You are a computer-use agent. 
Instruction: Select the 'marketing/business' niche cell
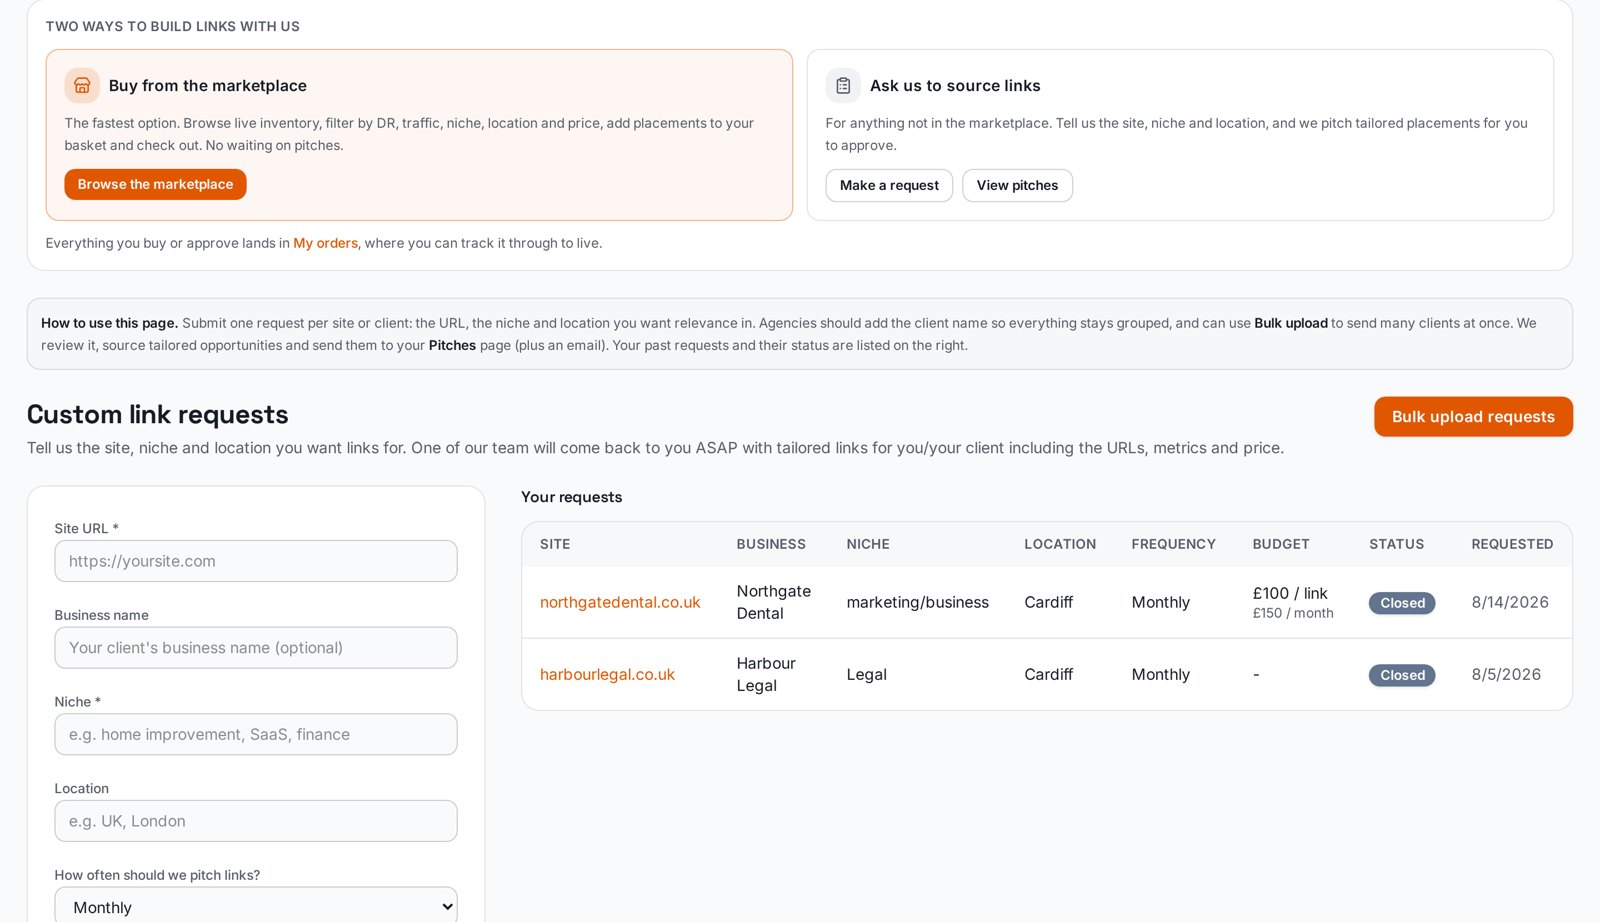click(918, 602)
